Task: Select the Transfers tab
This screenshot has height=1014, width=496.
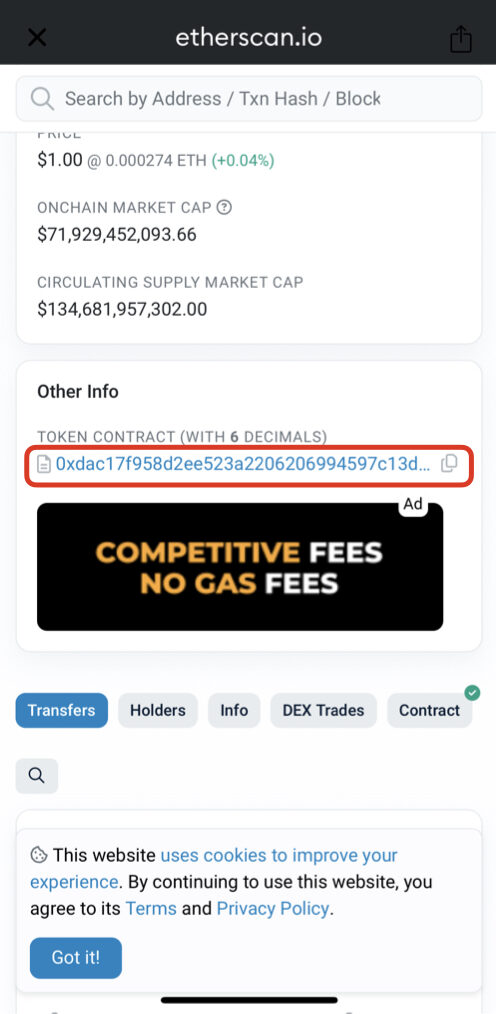Action: (x=61, y=710)
